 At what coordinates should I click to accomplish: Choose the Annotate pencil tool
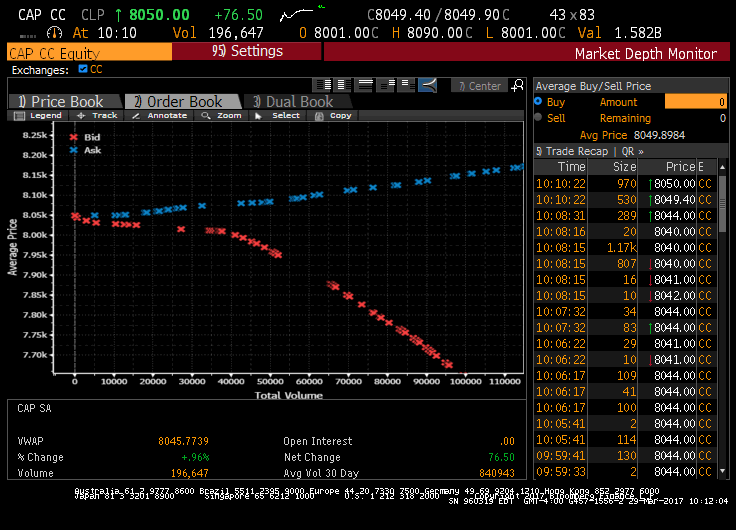point(160,115)
